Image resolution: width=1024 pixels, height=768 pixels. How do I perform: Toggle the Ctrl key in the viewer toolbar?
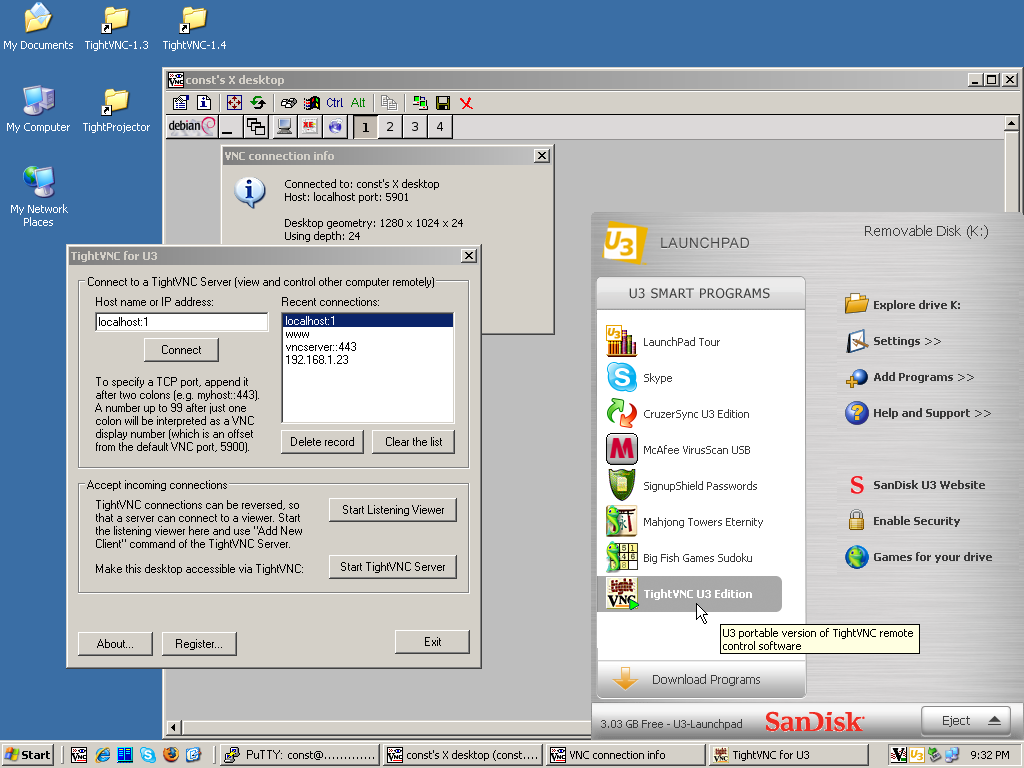tap(335, 102)
